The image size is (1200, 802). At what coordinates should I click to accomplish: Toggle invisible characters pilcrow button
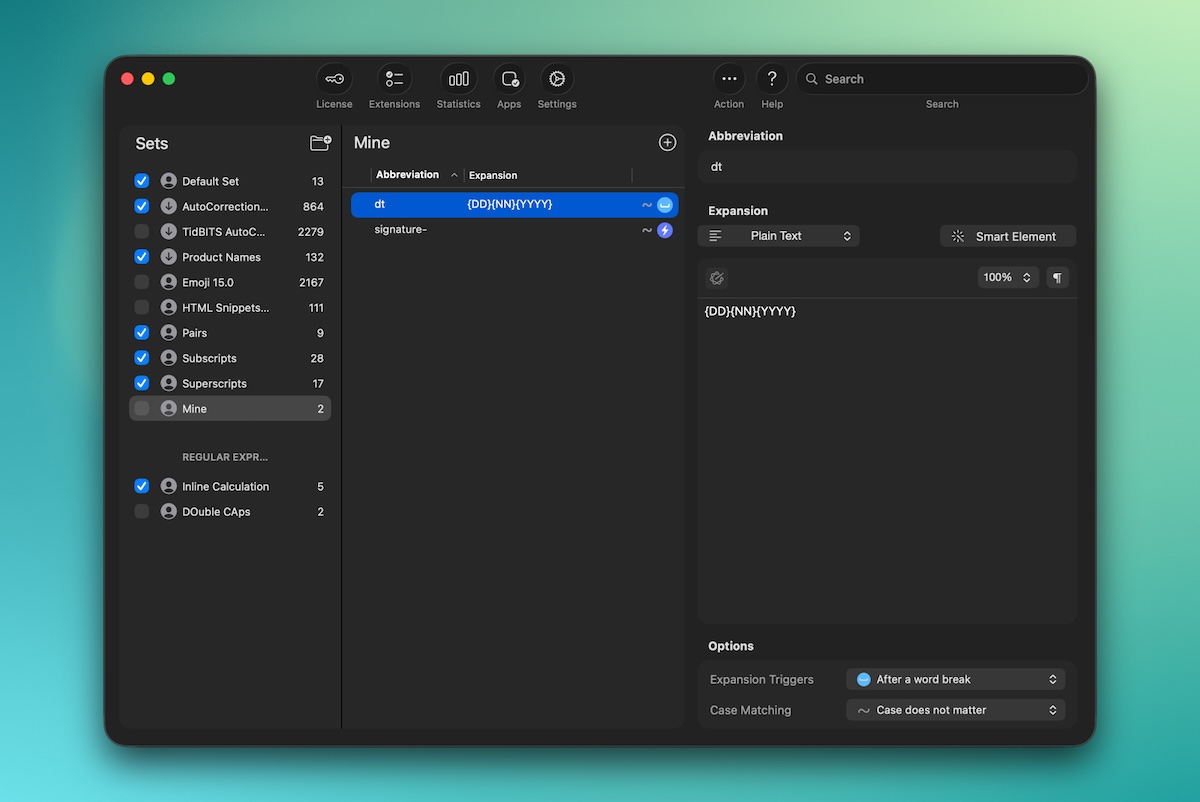[1057, 278]
